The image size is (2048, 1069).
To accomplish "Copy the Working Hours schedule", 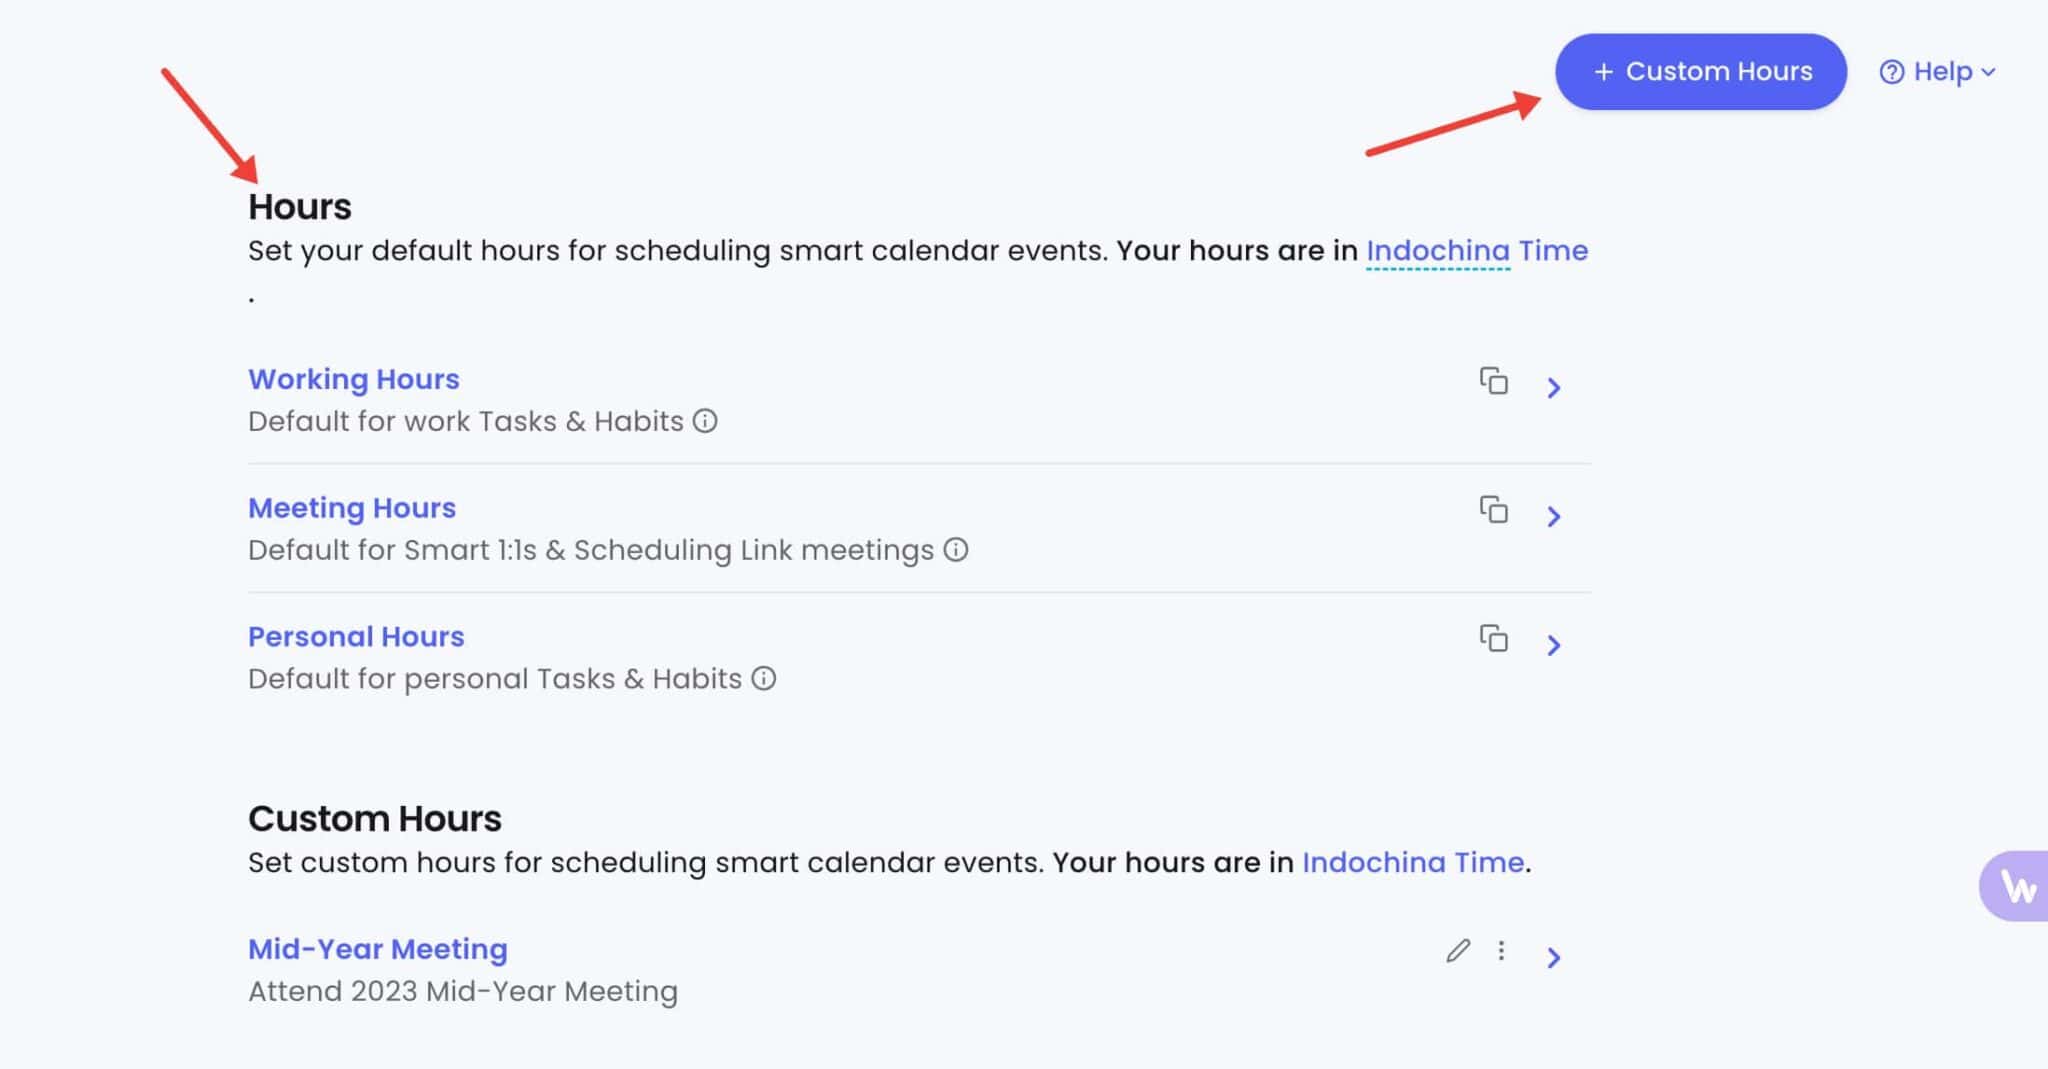I will pyautogui.click(x=1493, y=381).
